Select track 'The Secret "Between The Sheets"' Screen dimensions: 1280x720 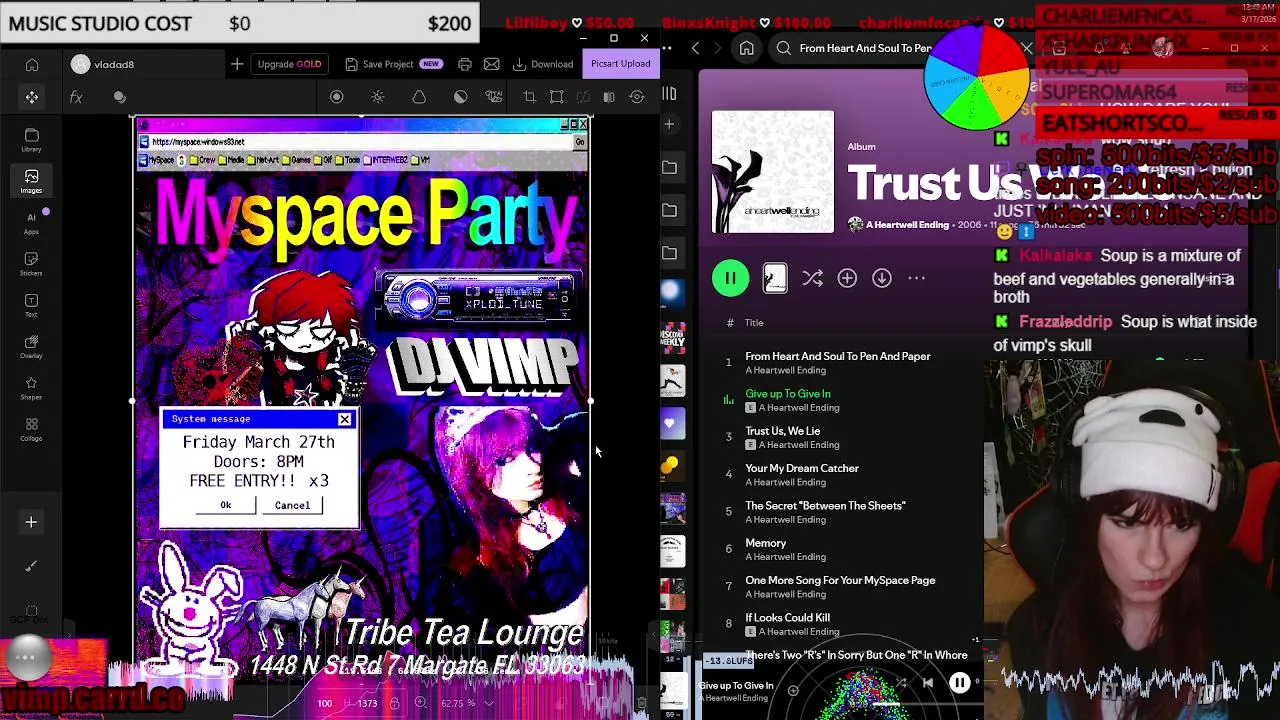(x=825, y=506)
